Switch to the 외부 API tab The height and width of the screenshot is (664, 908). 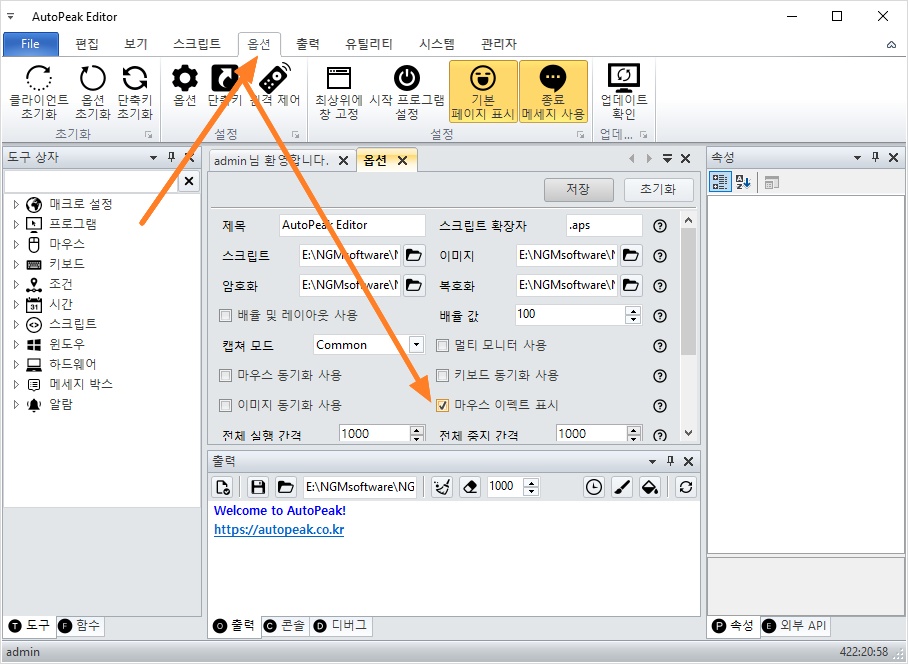[796, 626]
